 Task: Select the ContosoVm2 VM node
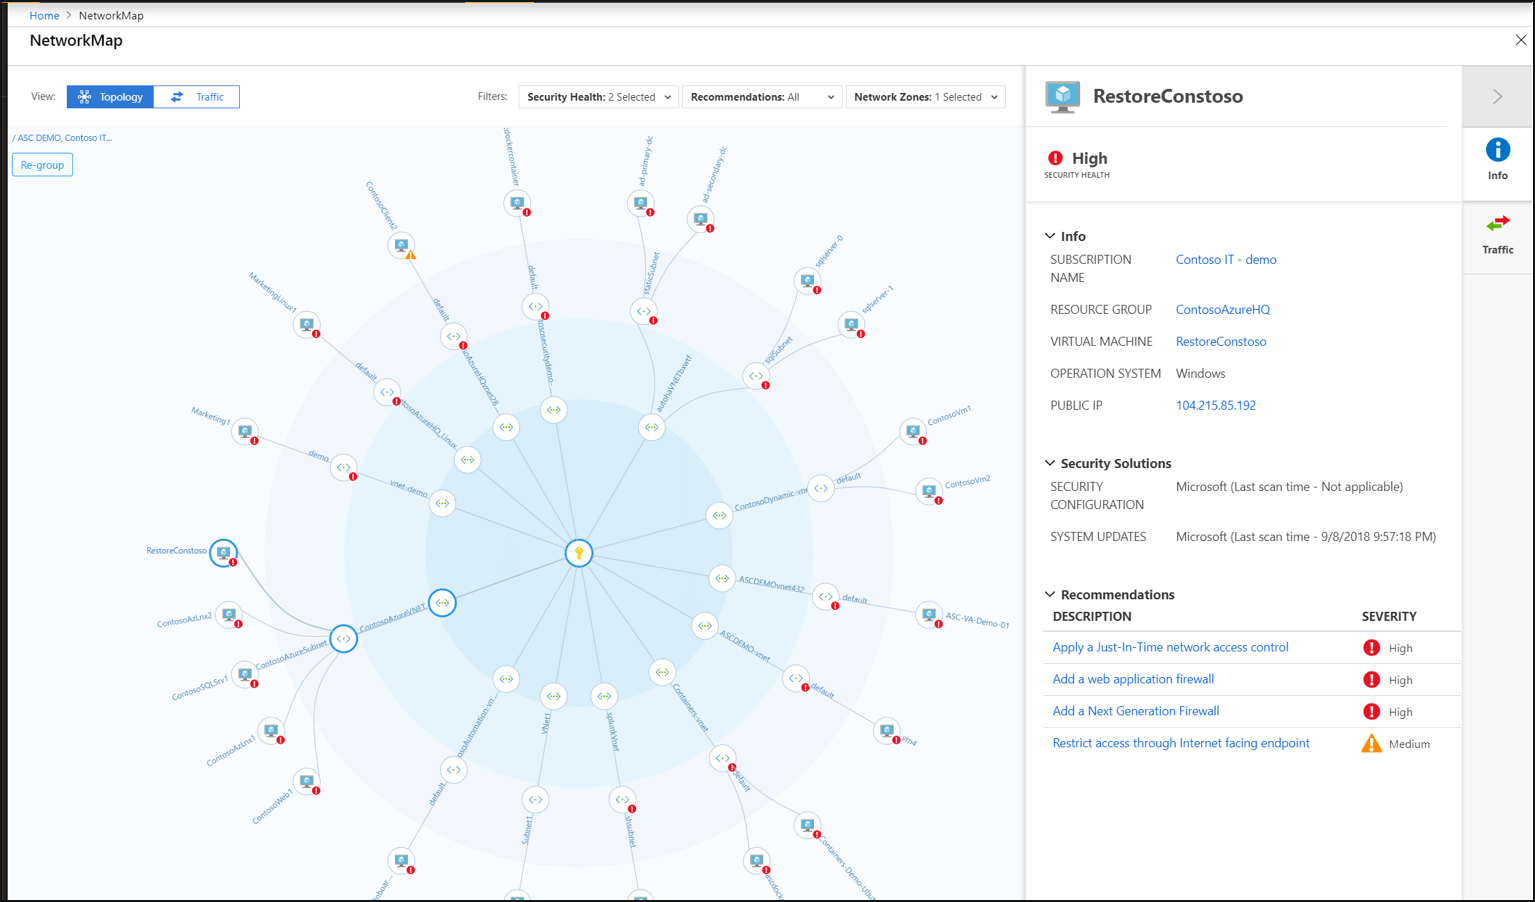click(929, 492)
